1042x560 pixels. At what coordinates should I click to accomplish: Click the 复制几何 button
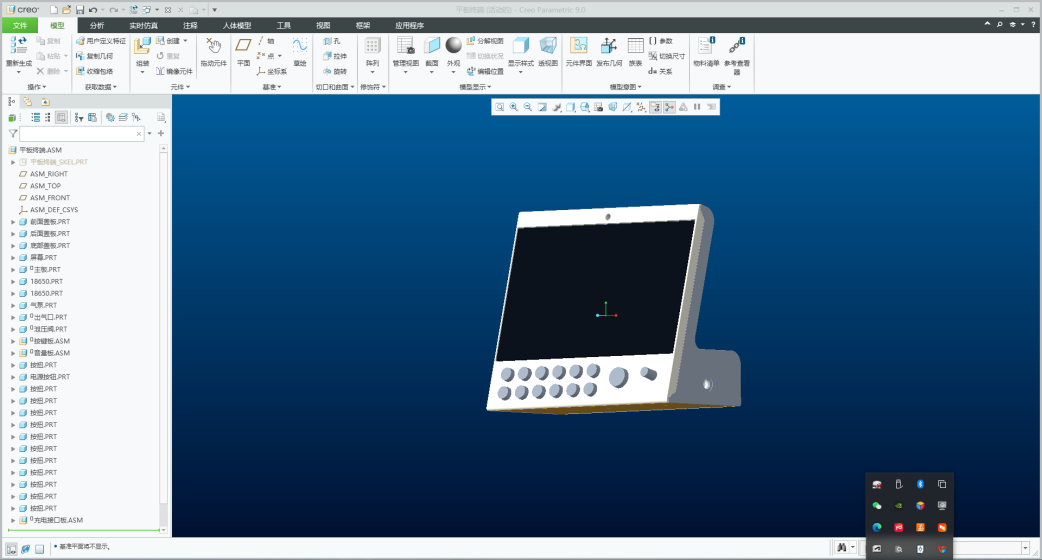99,56
